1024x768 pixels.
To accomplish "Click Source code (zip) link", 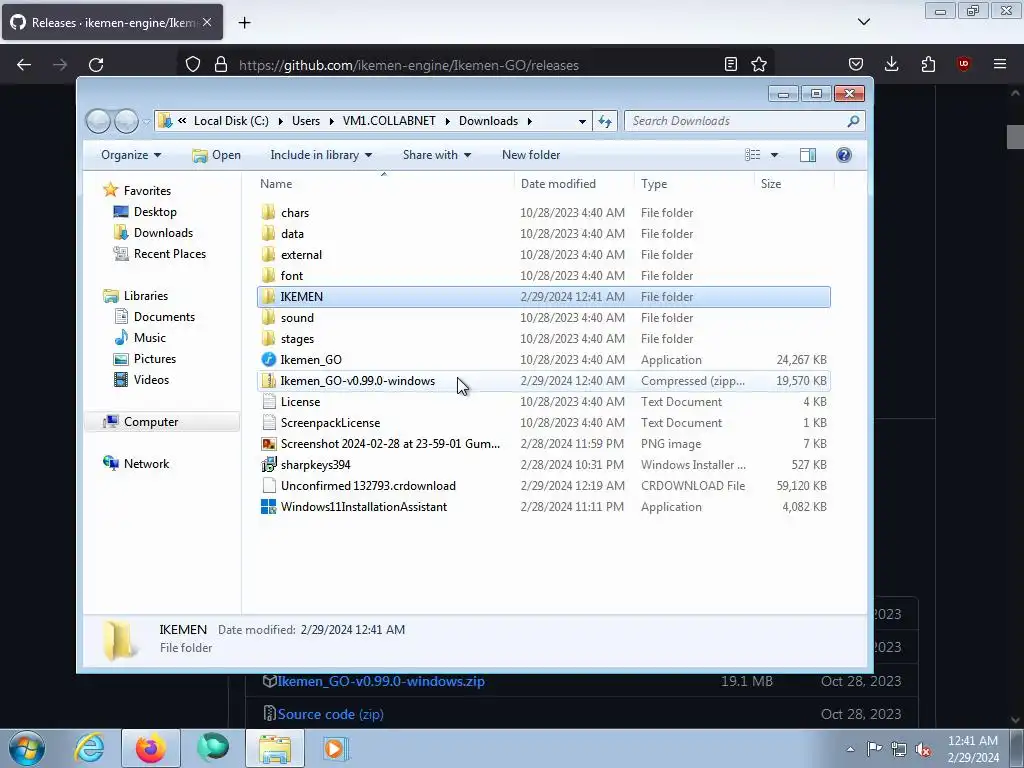I will (x=330, y=714).
